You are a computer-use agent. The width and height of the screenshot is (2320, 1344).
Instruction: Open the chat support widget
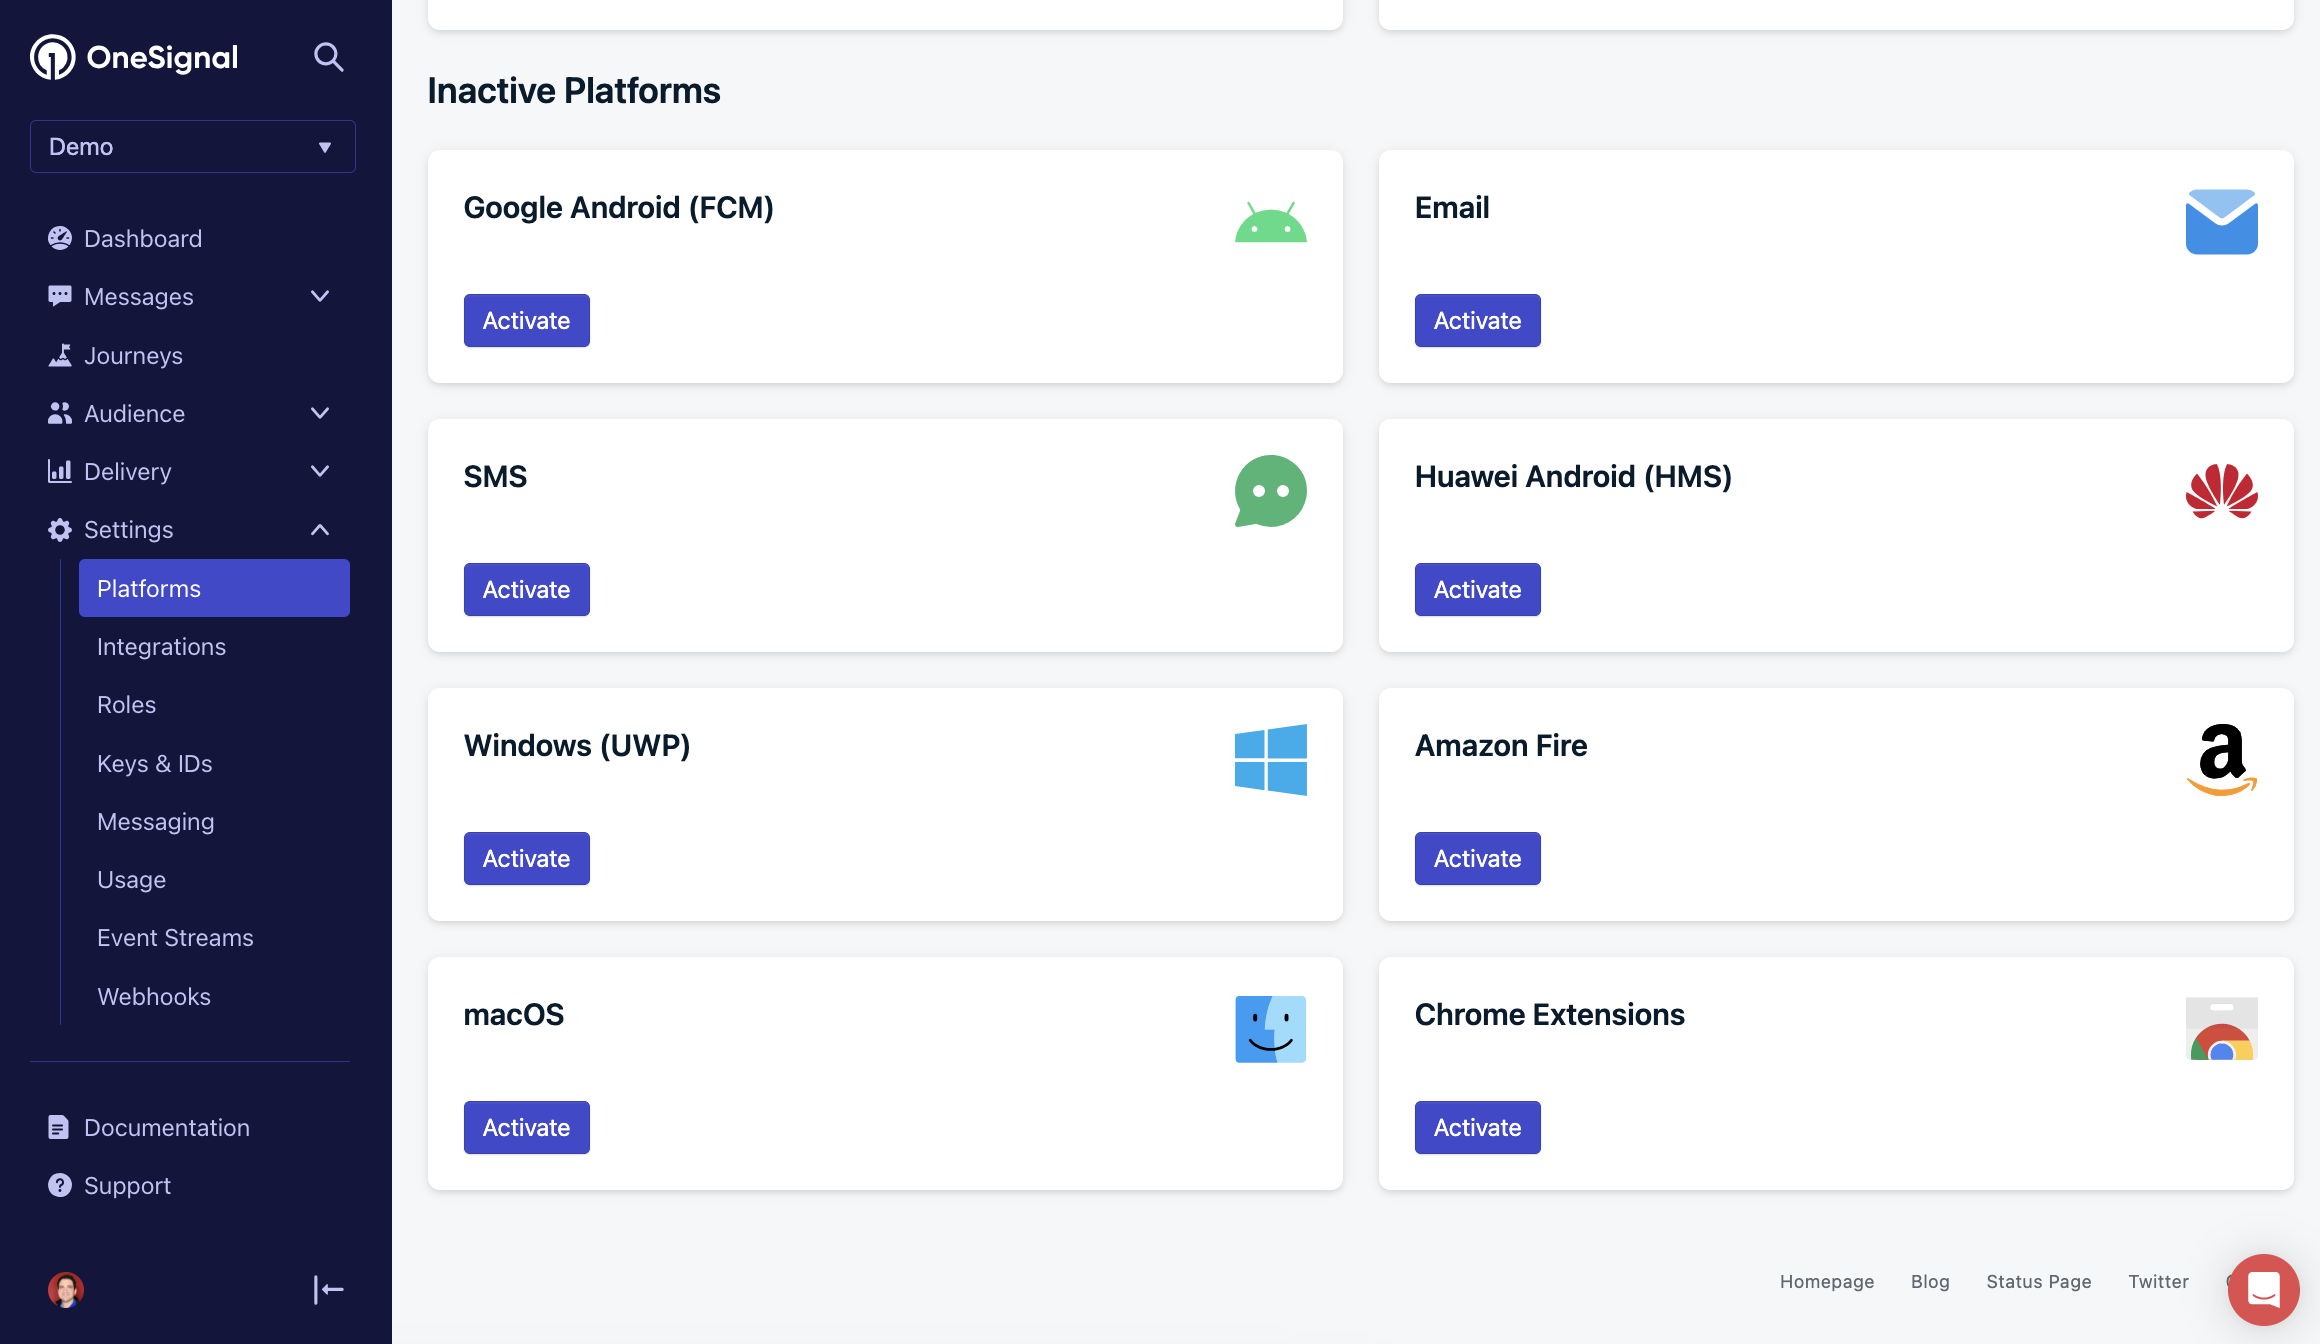click(2263, 1289)
